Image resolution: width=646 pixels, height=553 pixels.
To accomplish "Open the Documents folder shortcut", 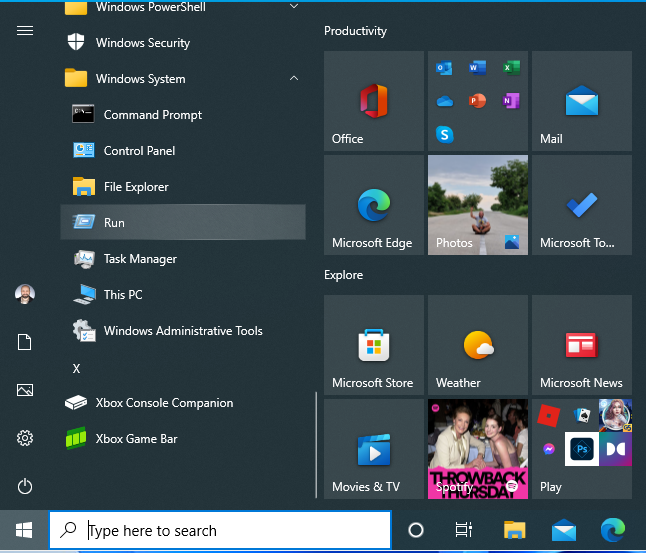I will point(25,342).
